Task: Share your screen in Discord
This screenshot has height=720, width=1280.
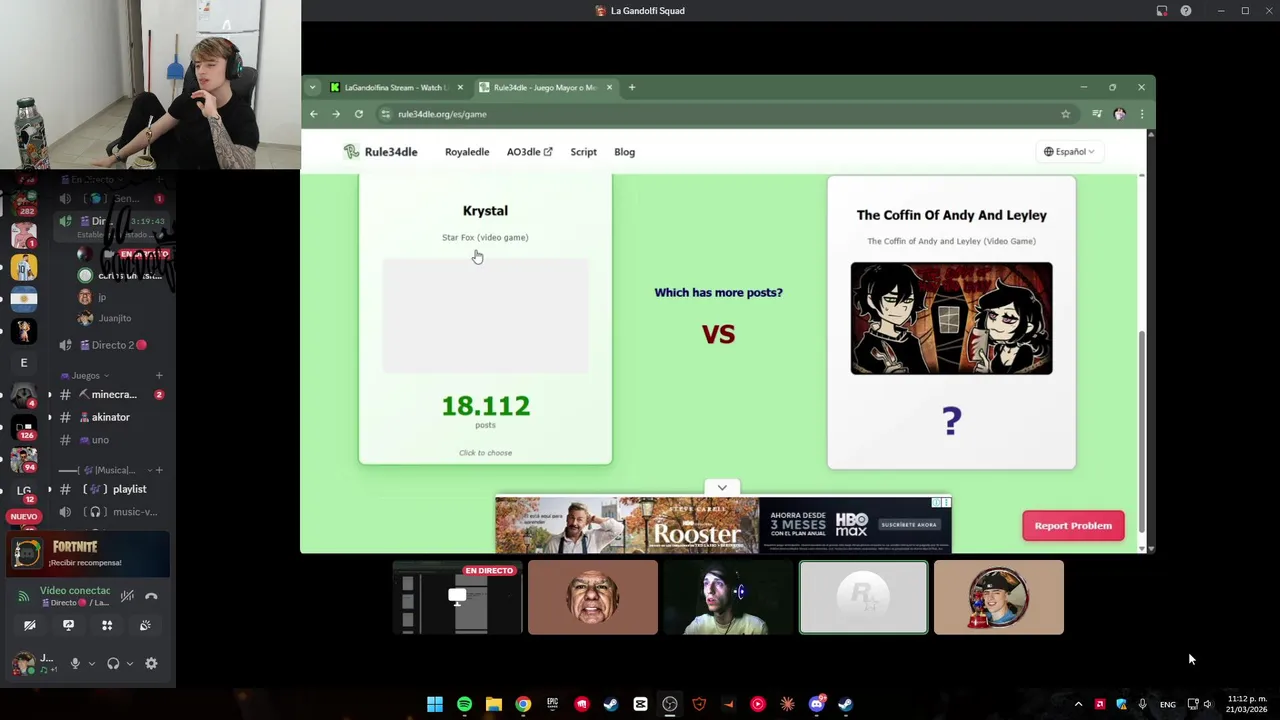Action: (68, 626)
